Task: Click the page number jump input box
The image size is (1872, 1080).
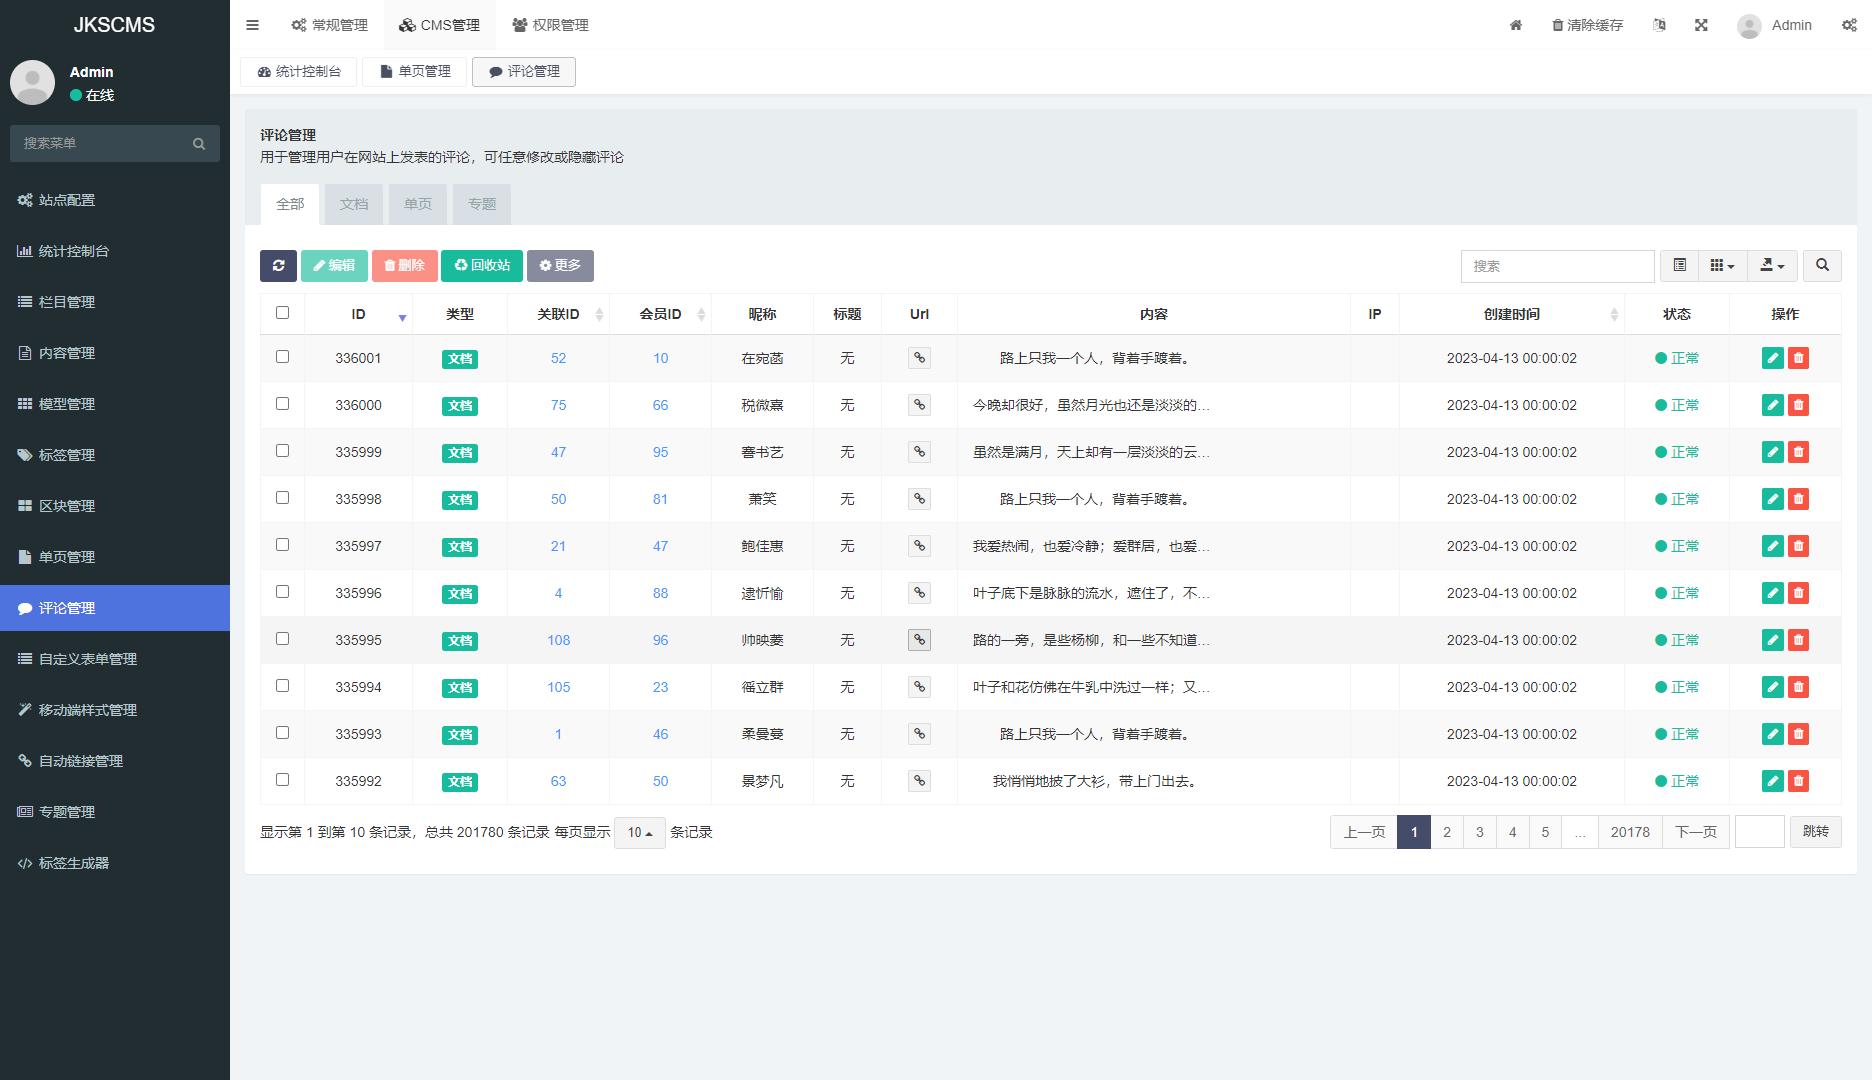Action: tap(1760, 832)
